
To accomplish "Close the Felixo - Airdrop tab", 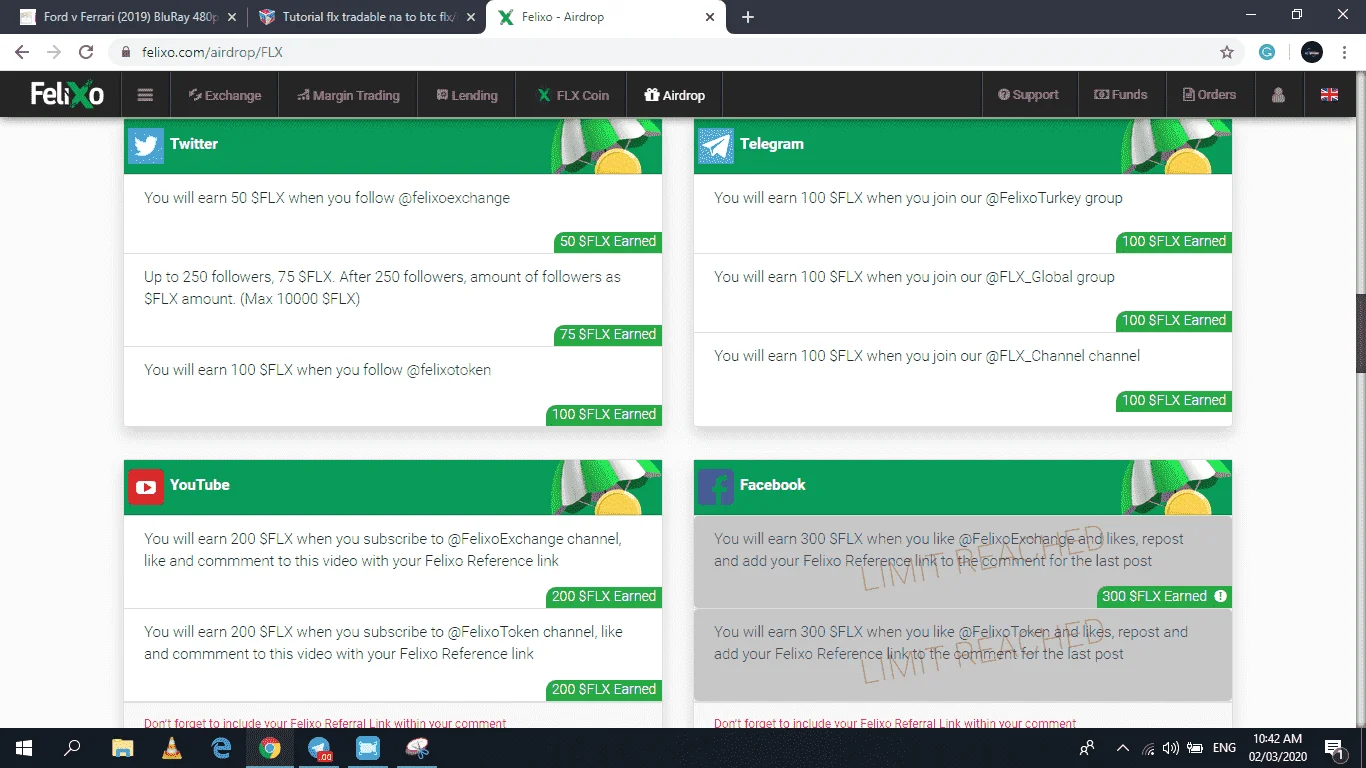I will click(x=710, y=17).
